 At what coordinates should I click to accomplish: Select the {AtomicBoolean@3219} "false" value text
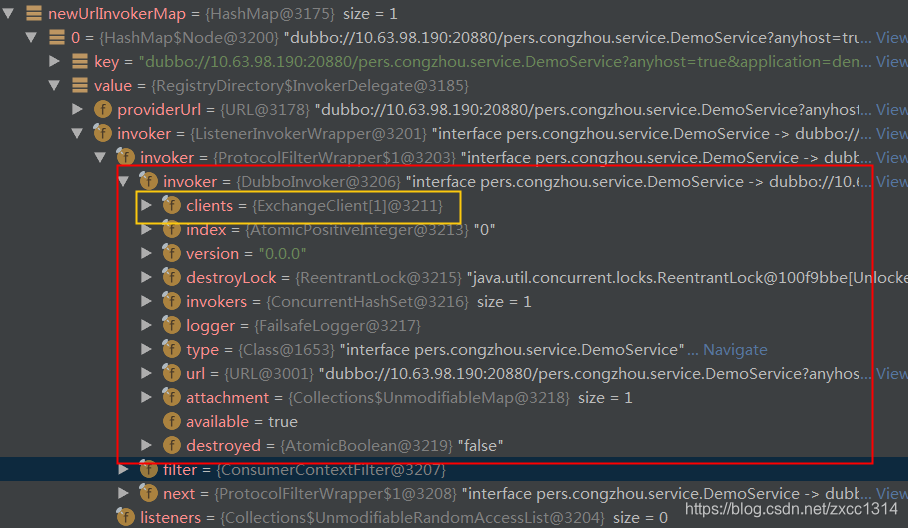point(392,446)
